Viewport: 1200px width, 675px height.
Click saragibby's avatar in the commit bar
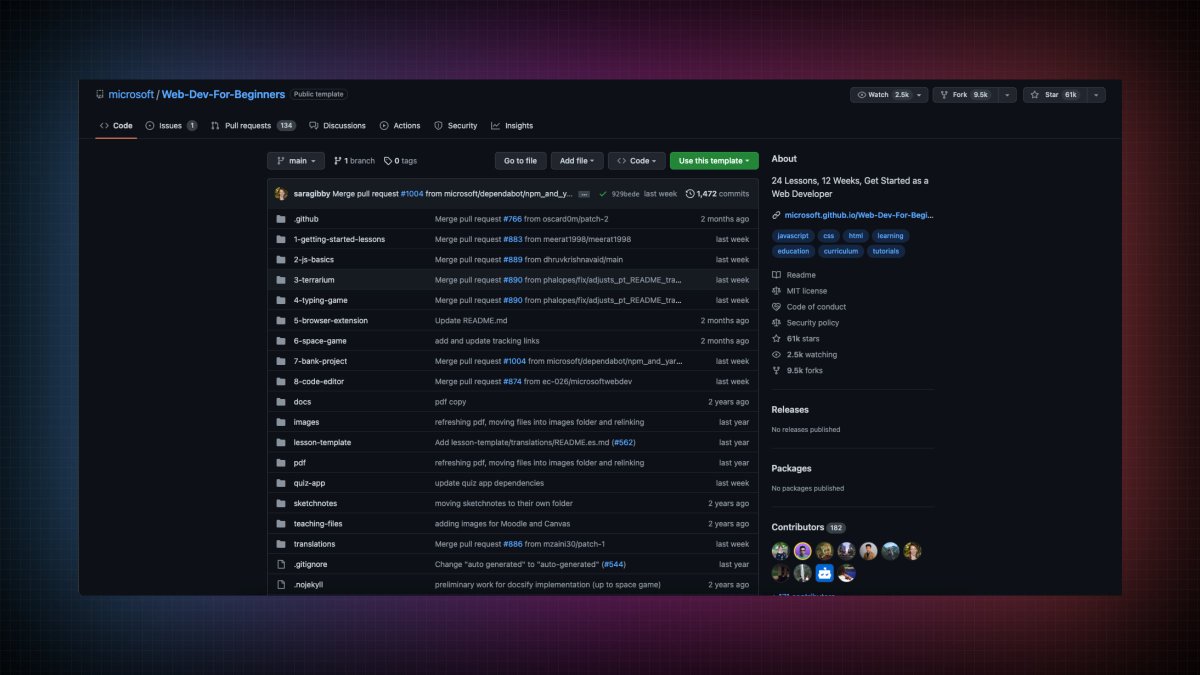[x=281, y=193]
